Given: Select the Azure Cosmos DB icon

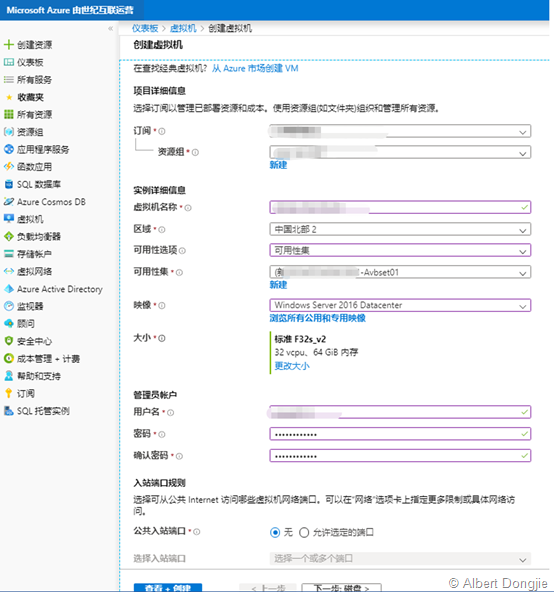Looking at the screenshot, I should [x=8, y=202].
